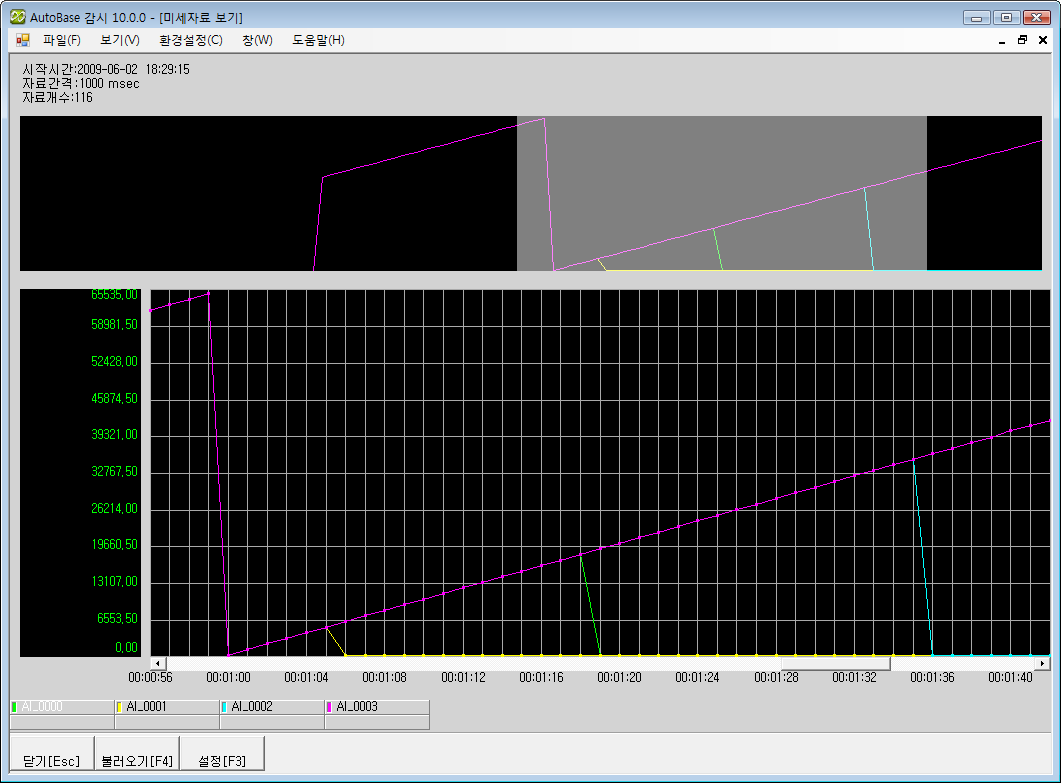Close the inner 미세자료 보기 child window
This screenshot has width=1061, height=783.
click(x=1043, y=40)
